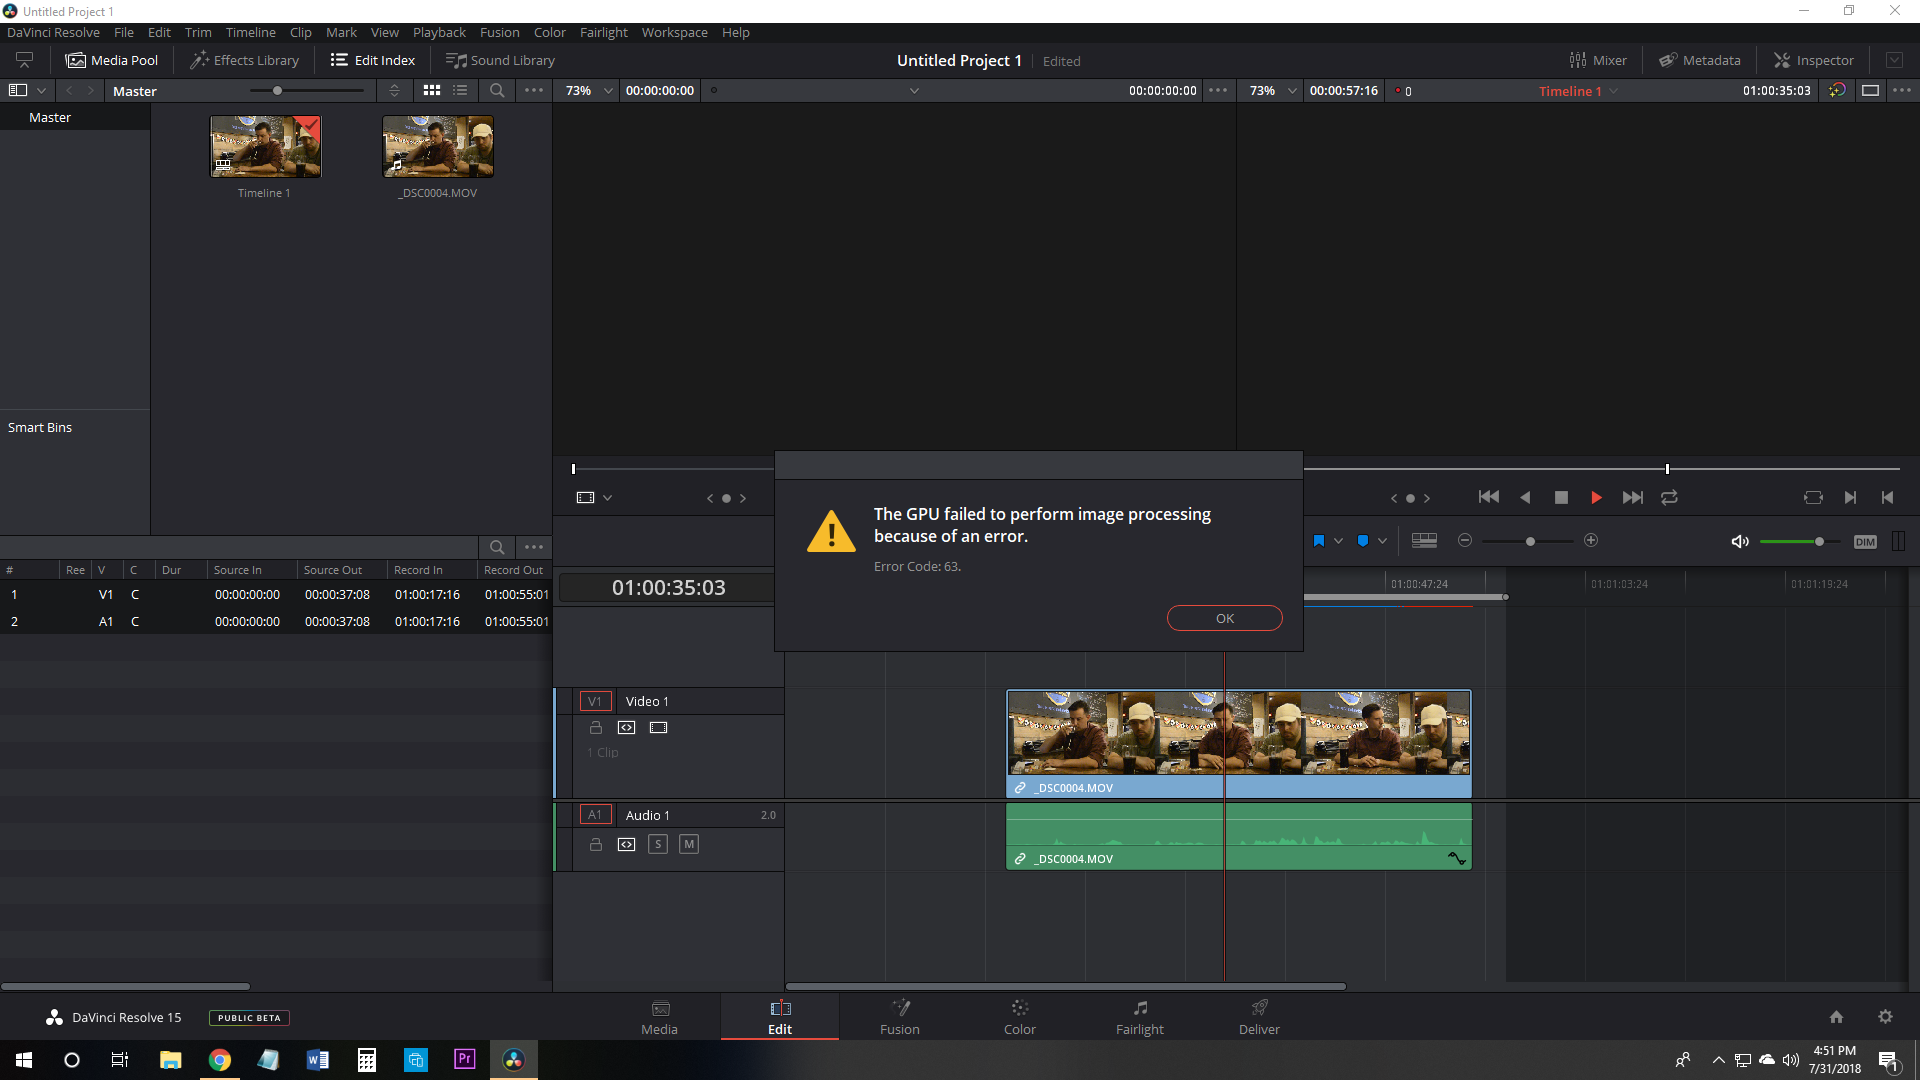Solo the Audio 1 track
Screen dimensions: 1920x1080
point(658,844)
